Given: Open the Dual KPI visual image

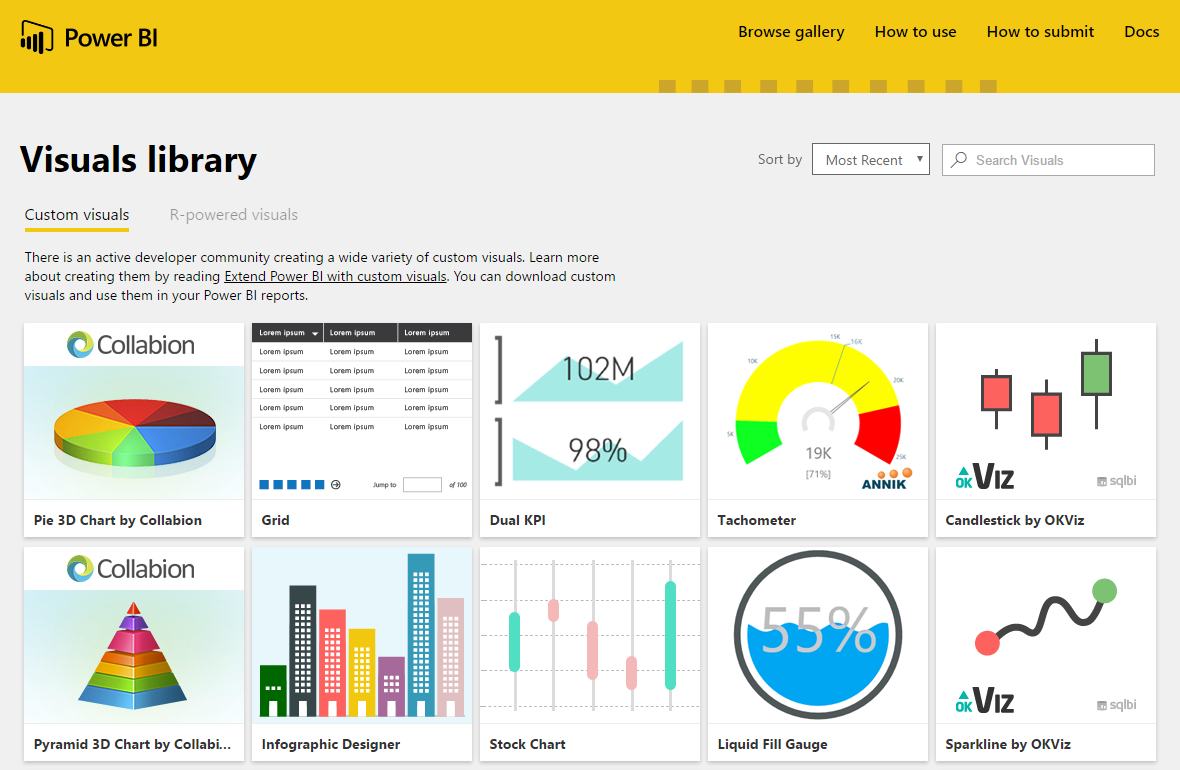Looking at the screenshot, I should (590, 412).
